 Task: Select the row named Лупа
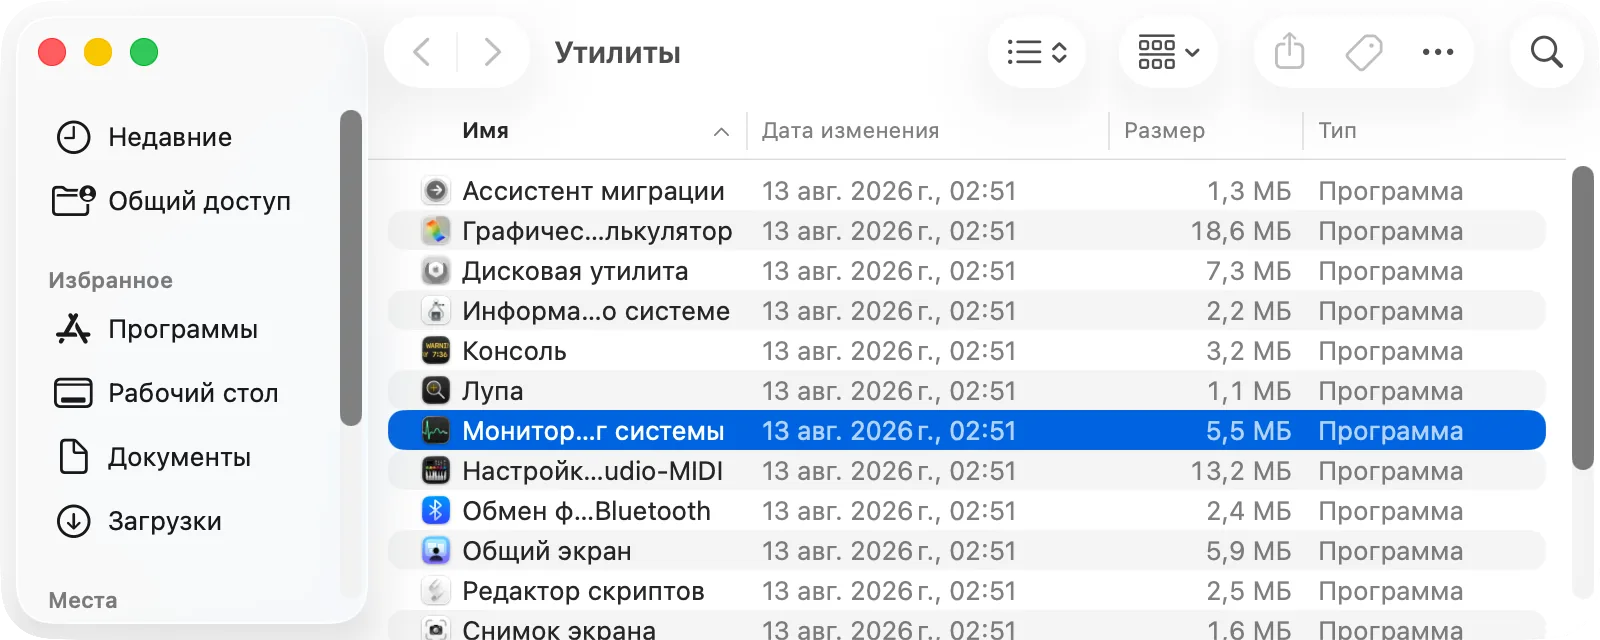pos(967,390)
